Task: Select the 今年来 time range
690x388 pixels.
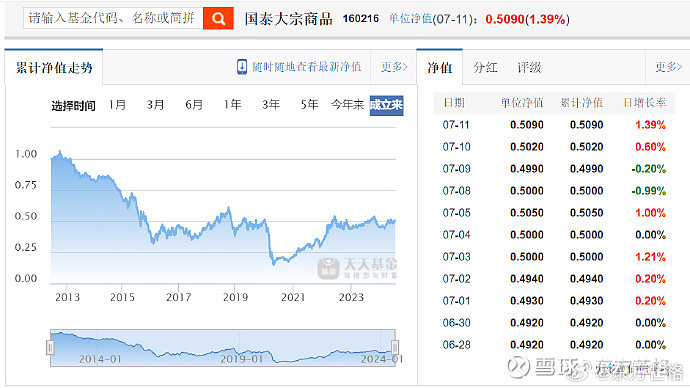Action: point(348,105)
